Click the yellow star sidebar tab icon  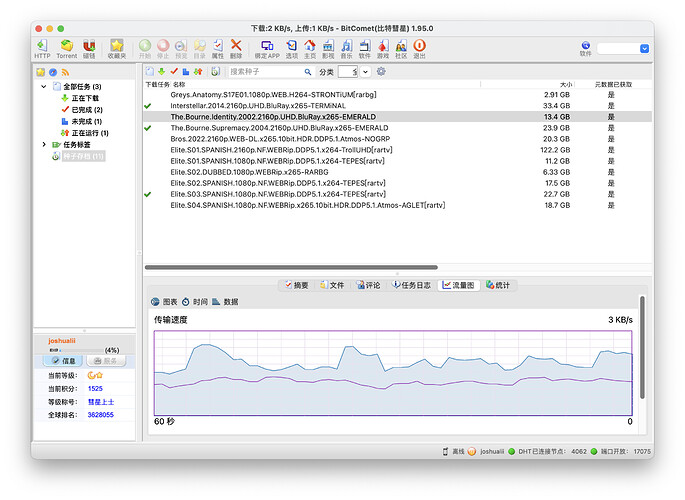click(41, 72)
